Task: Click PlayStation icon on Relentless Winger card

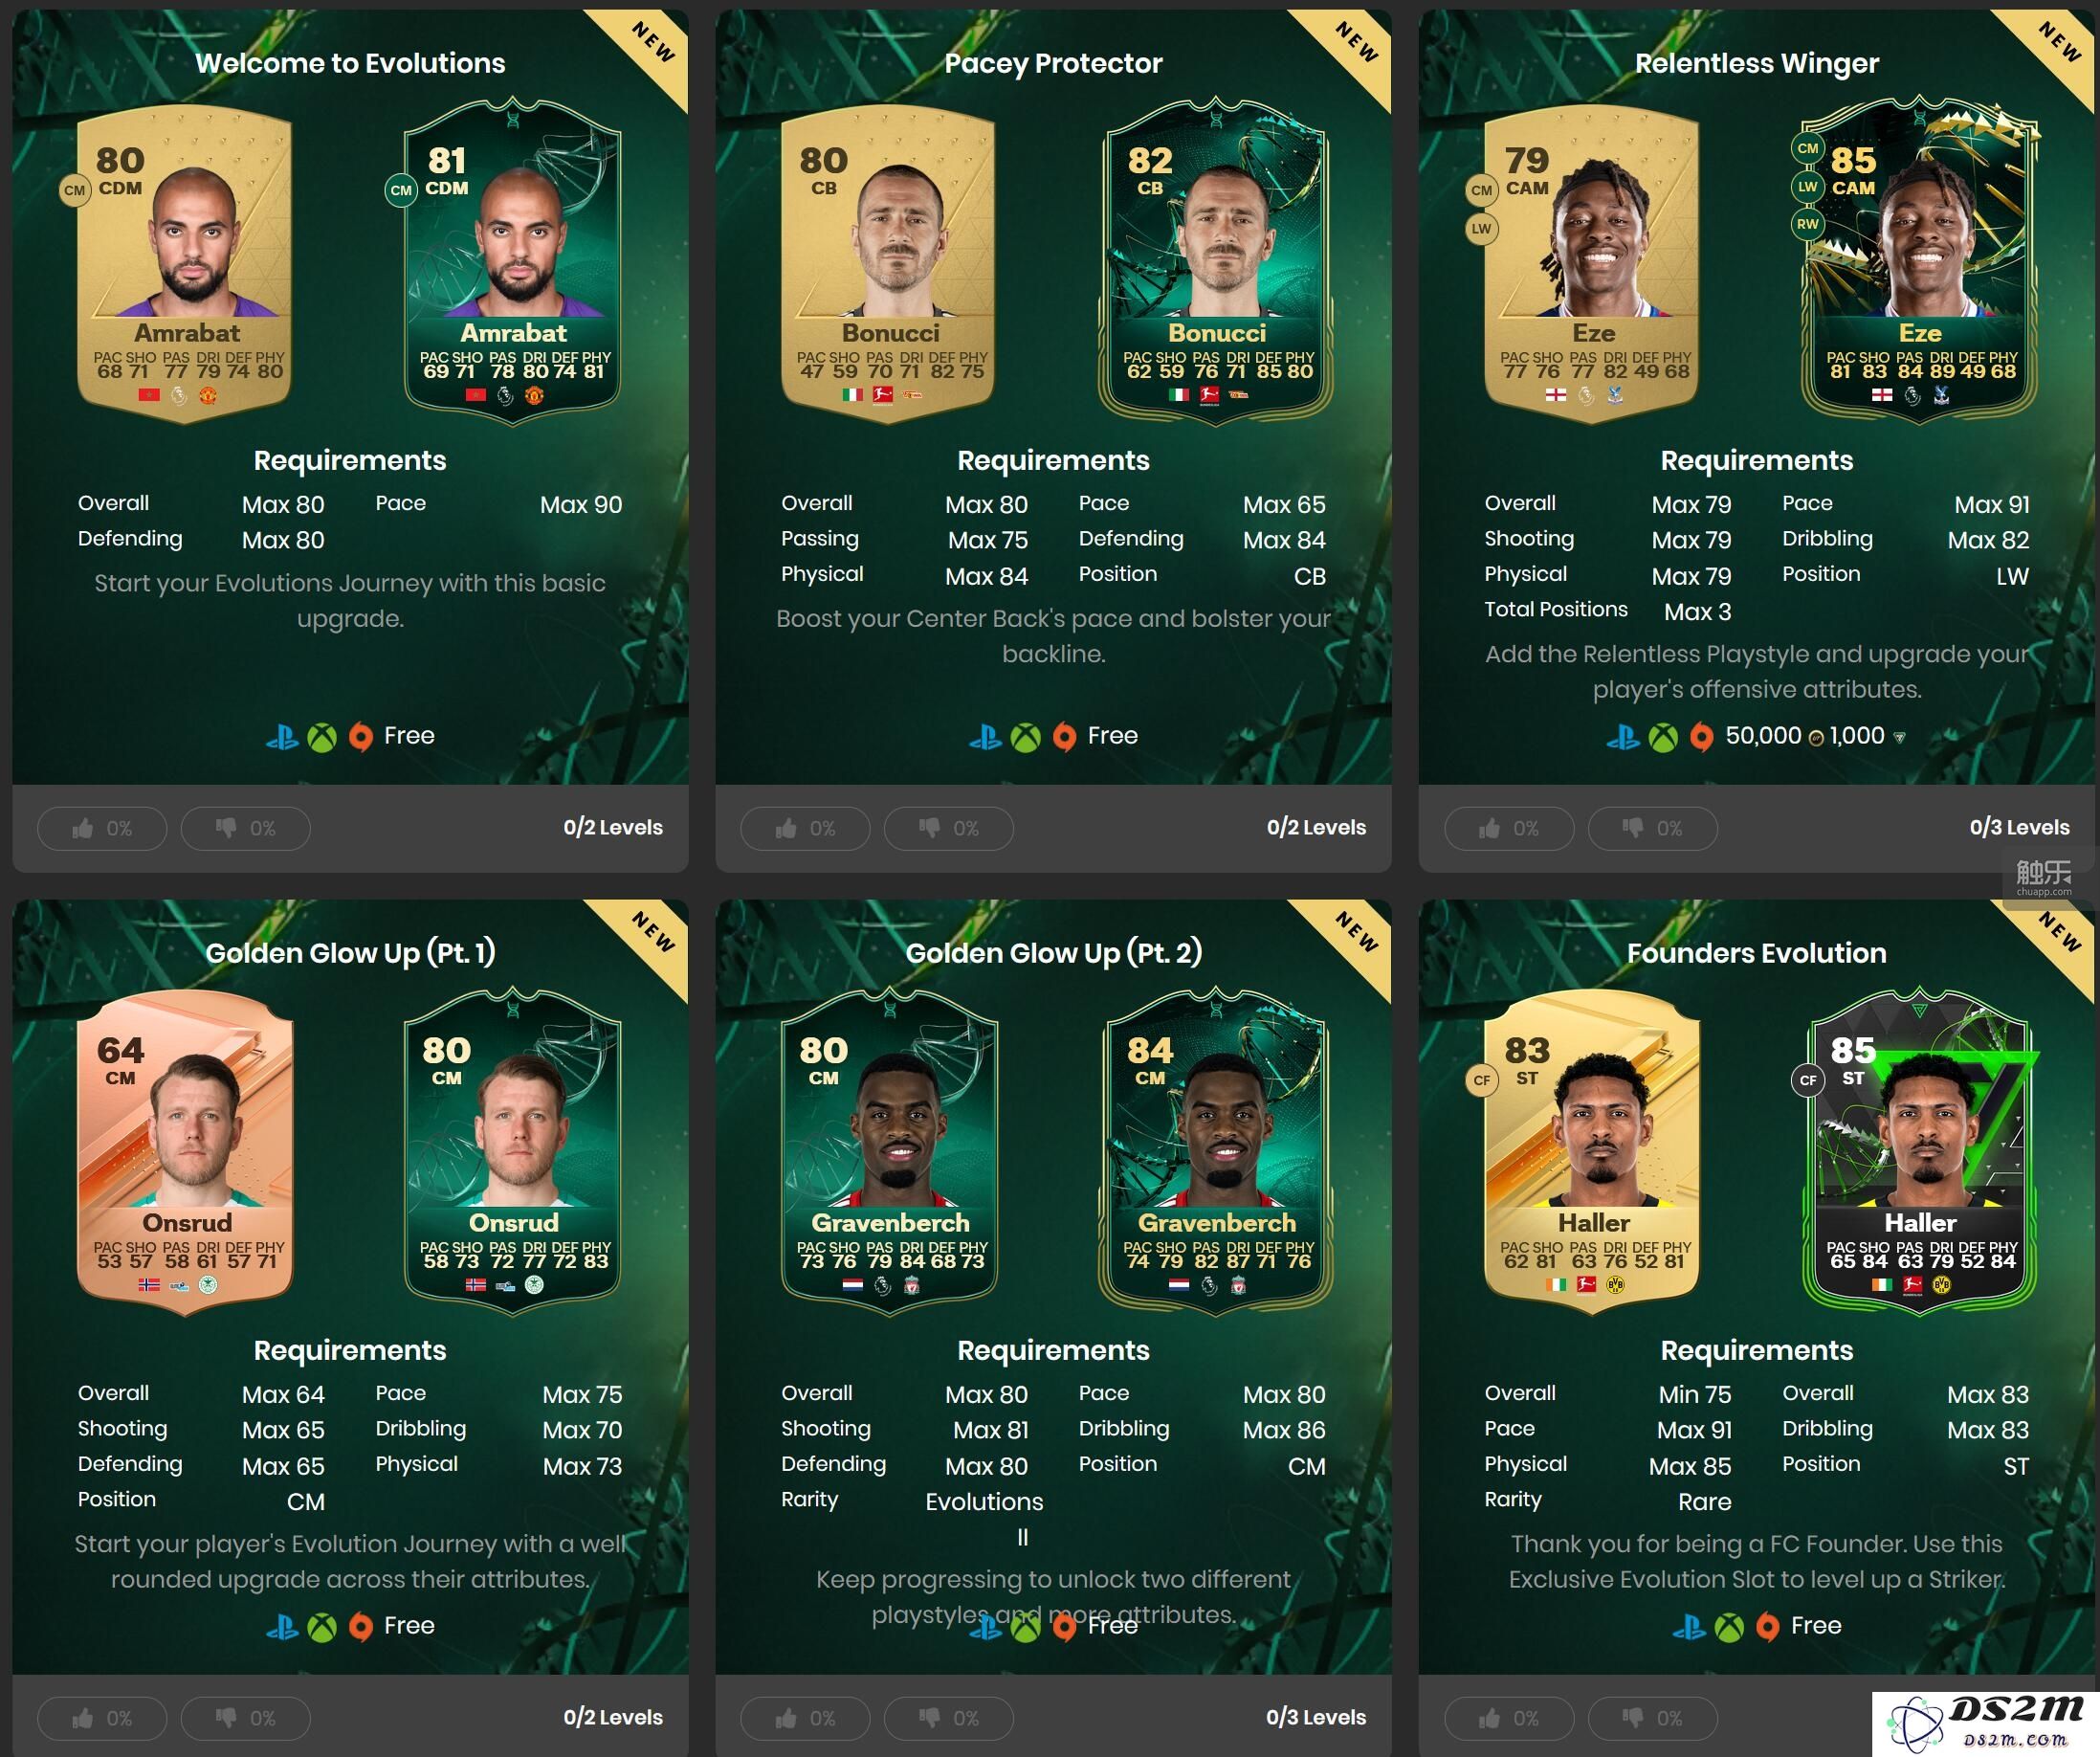Action: click(x=1622, y=738)
